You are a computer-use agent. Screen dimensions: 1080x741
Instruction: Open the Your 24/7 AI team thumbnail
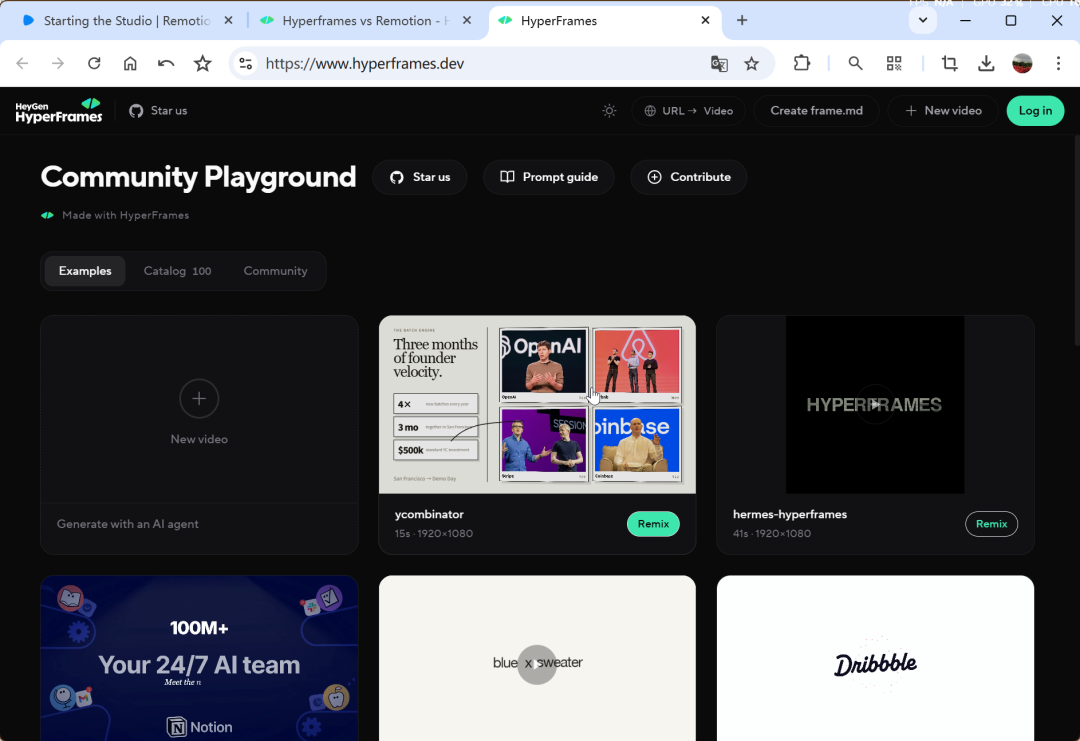[x=199, y=658]
